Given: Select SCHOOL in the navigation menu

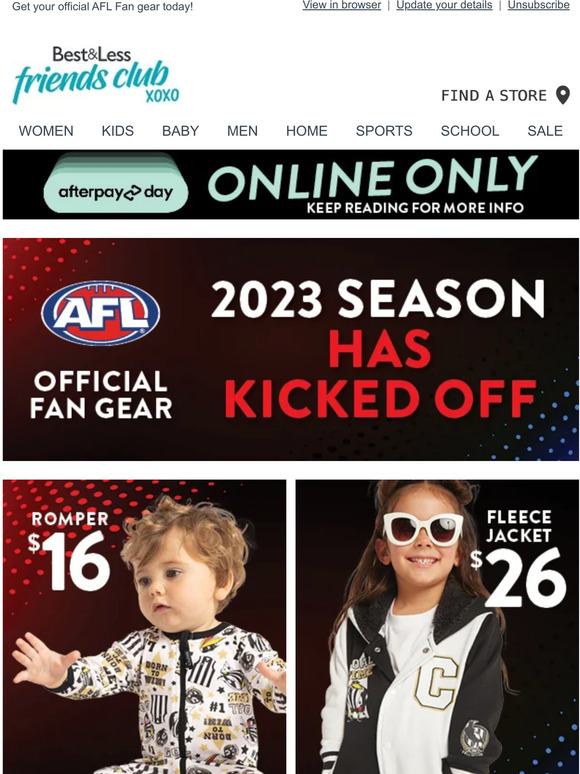Looking at the screenshot, I should pyautogui.click(x=470, y=131).
